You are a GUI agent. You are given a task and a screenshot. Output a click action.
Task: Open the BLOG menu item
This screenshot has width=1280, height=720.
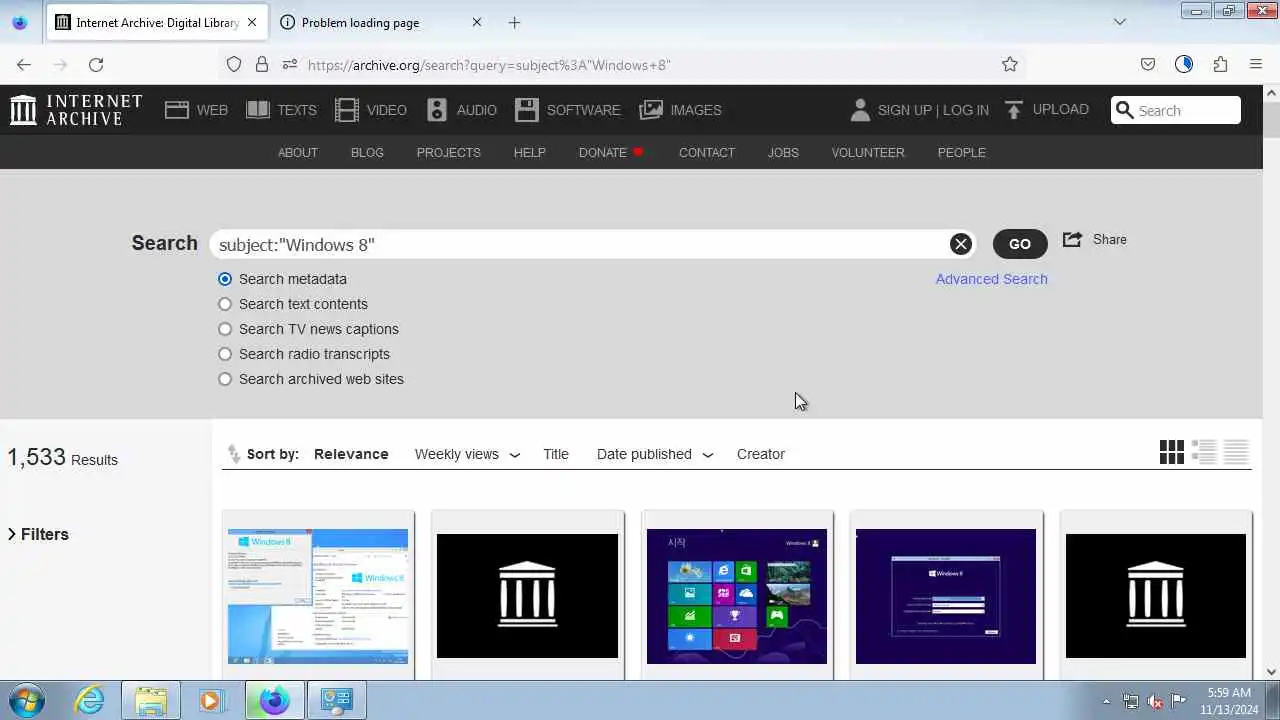(367, 152)
